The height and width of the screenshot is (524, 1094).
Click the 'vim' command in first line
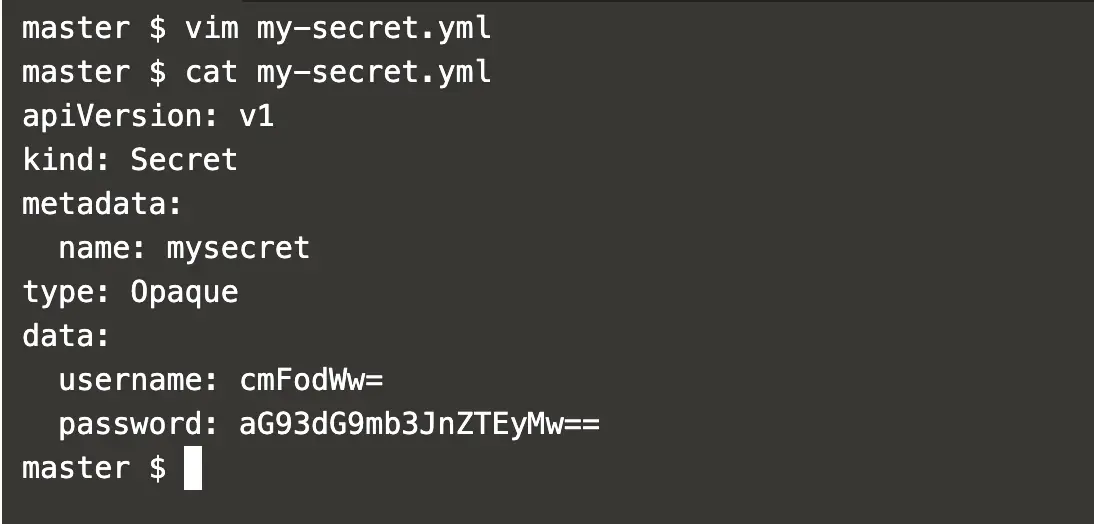212,29
